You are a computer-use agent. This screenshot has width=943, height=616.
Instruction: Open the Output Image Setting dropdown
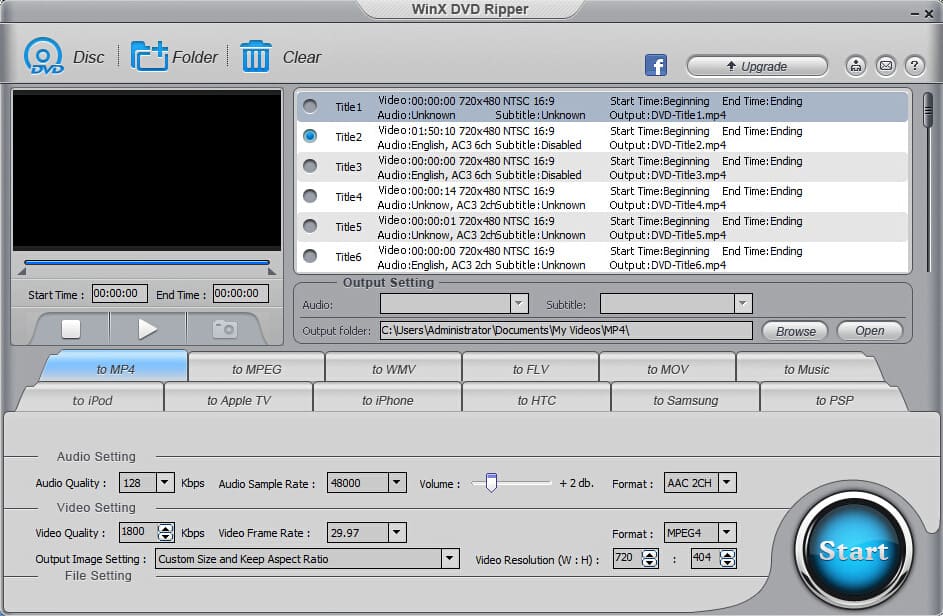[449, 559]
